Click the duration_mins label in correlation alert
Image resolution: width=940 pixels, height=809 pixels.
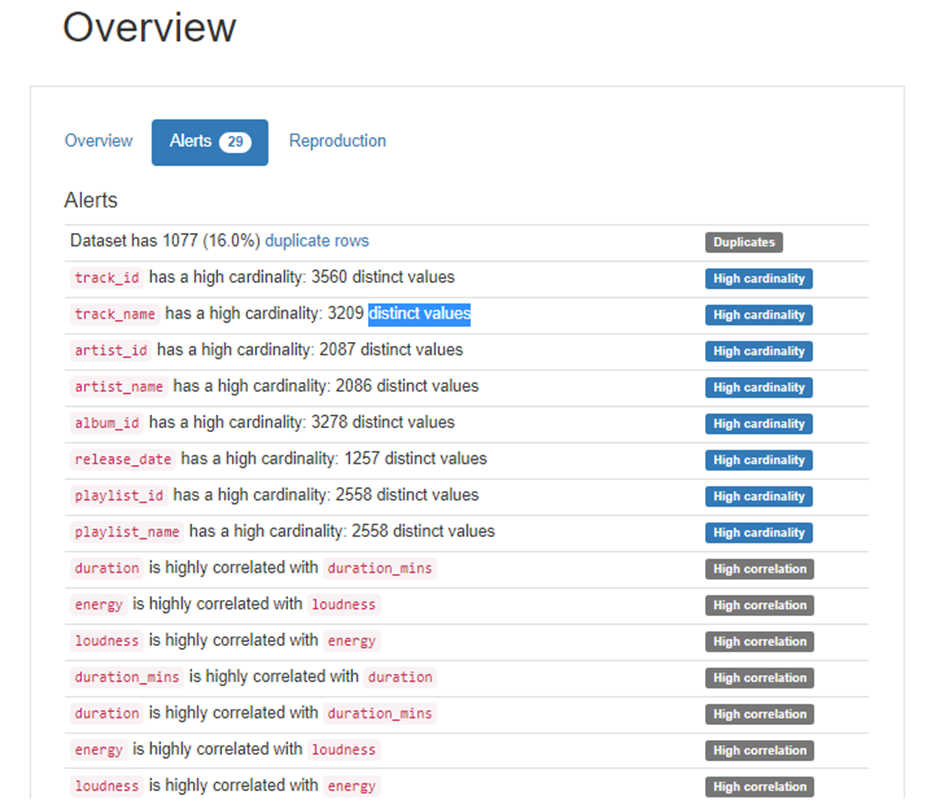[380, 569]
